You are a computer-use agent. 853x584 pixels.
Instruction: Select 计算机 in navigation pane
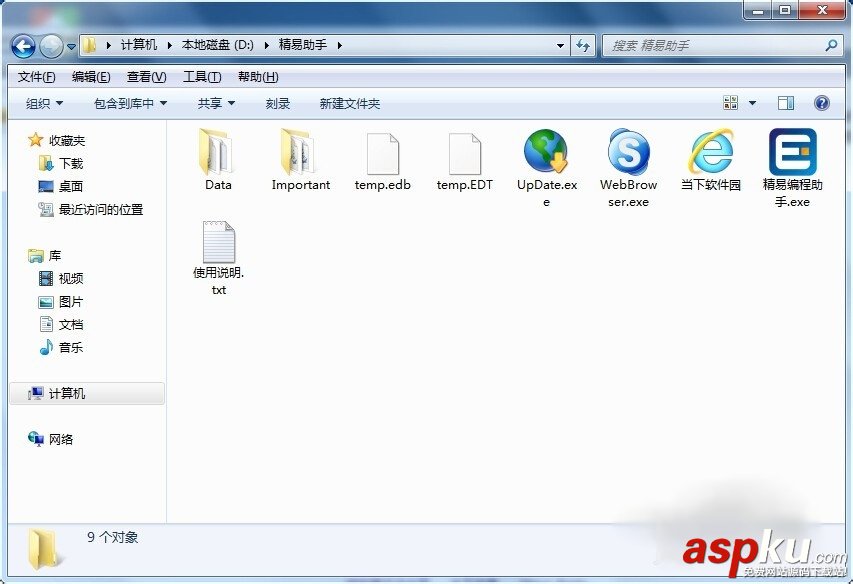click(x=87, y=394)
